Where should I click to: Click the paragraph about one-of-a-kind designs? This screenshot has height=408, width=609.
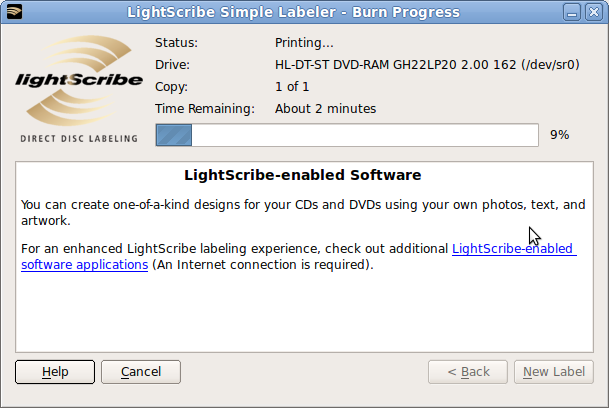click(303, 212)
